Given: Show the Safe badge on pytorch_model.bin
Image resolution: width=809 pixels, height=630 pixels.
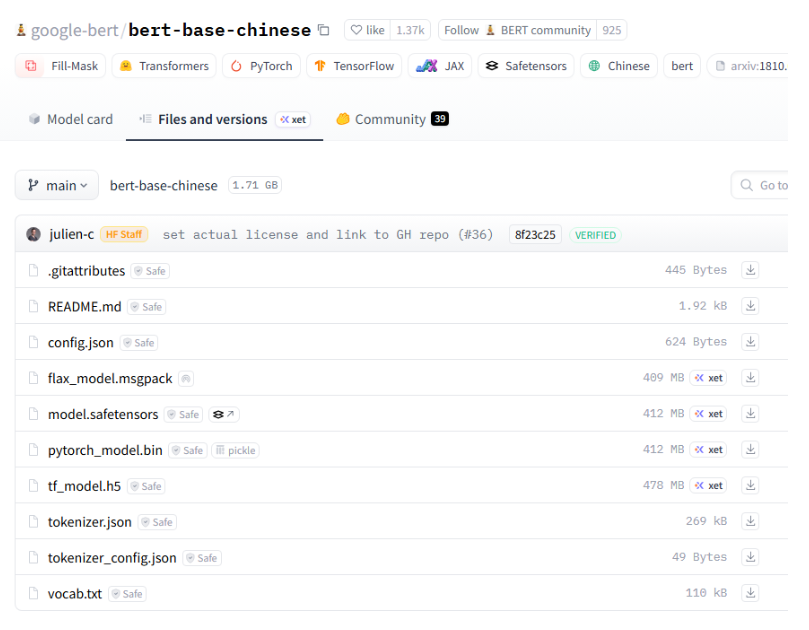Looking at the screenshot, I should pos(187,450).
